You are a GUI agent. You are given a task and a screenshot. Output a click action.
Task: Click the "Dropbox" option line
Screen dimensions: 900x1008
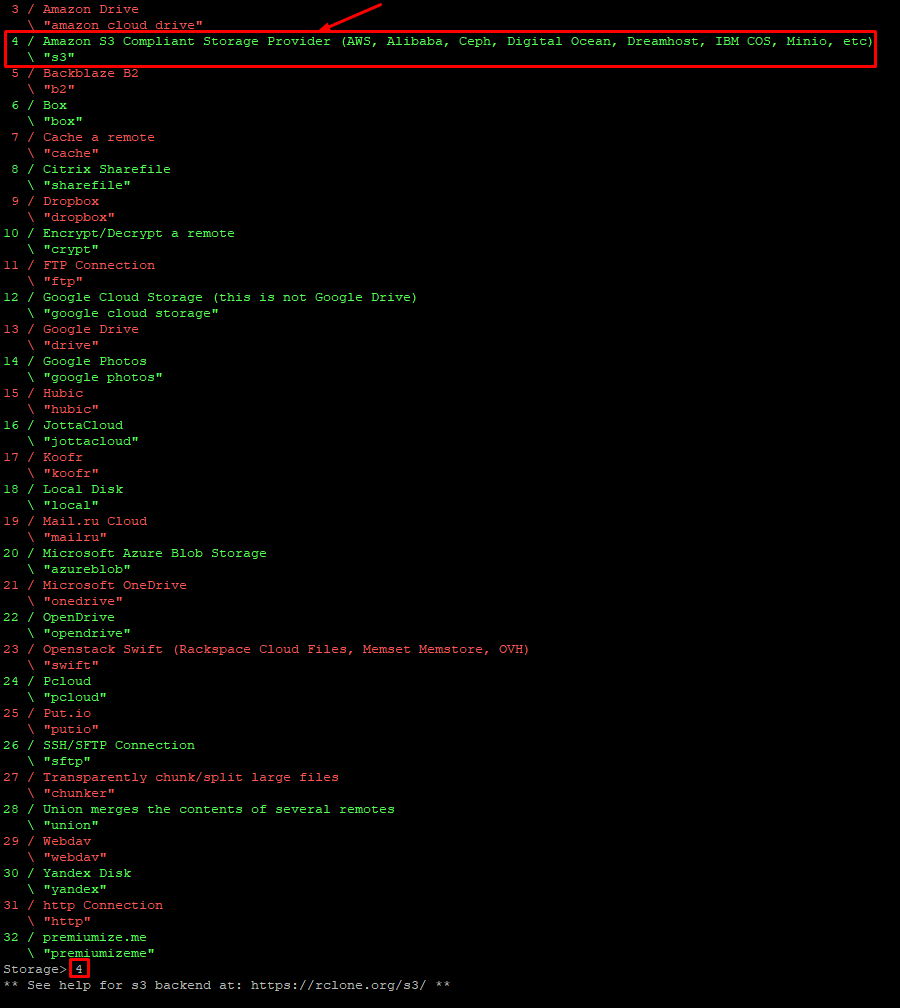click(71, 201)
